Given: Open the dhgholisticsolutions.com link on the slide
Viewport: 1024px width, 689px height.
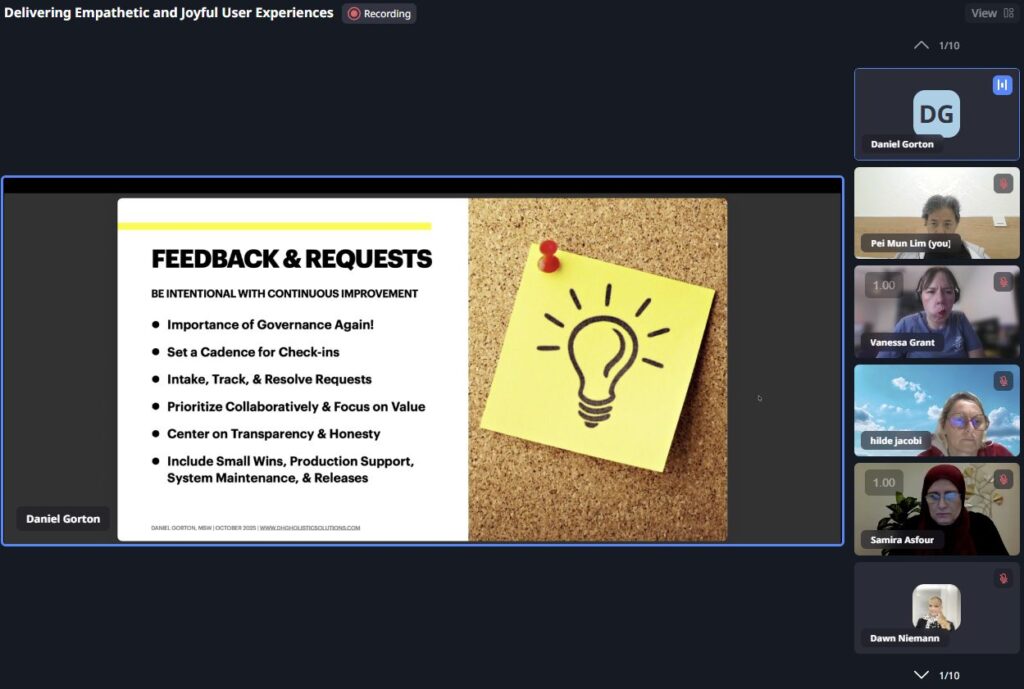Looking at the screenshot, I should [x=309, y=528].
